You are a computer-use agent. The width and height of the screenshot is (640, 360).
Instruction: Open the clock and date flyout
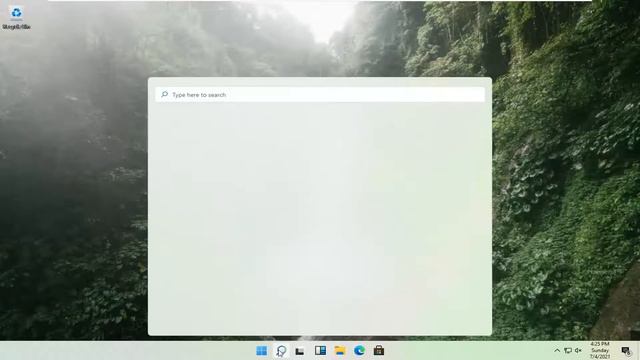600,351
